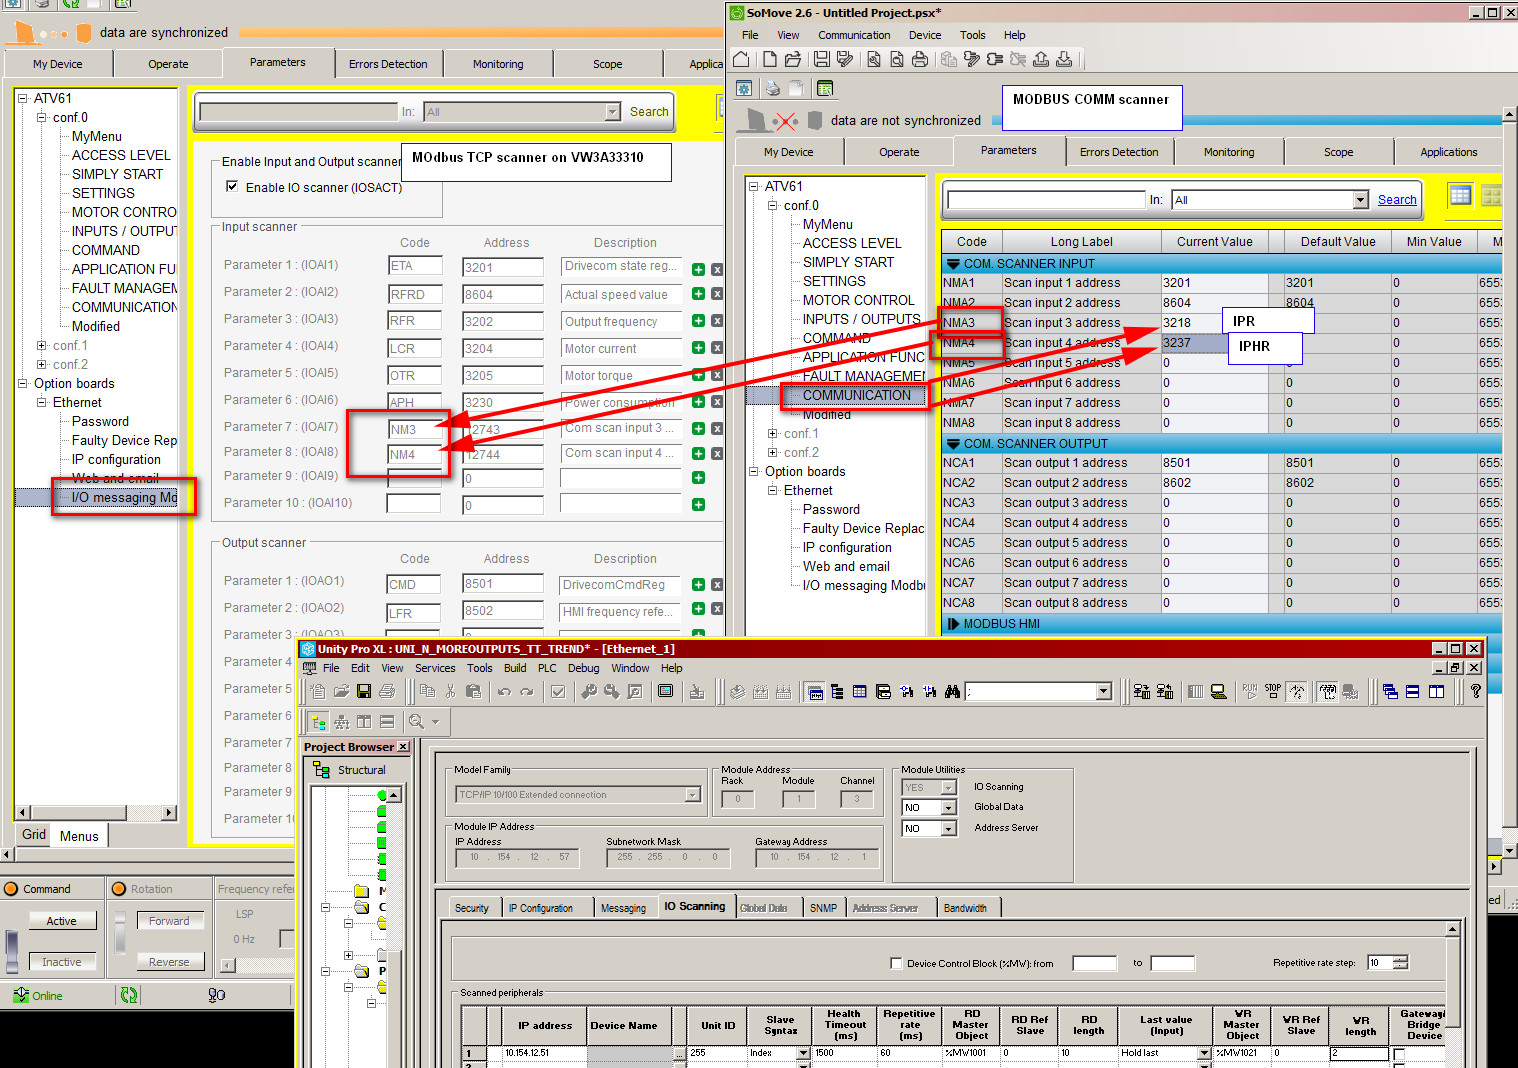
Task: Print from the SoMove toolbar printer icon
Action: click(919, 59)
